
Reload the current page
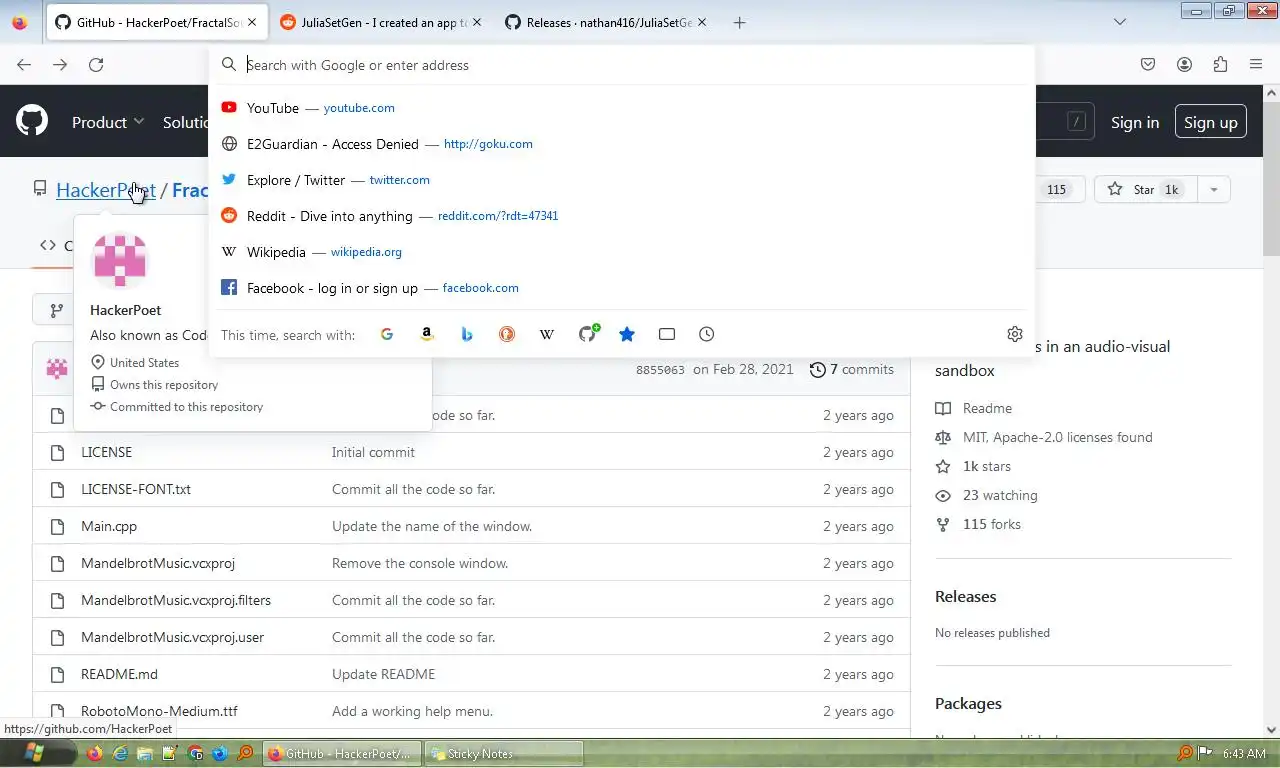96,65
